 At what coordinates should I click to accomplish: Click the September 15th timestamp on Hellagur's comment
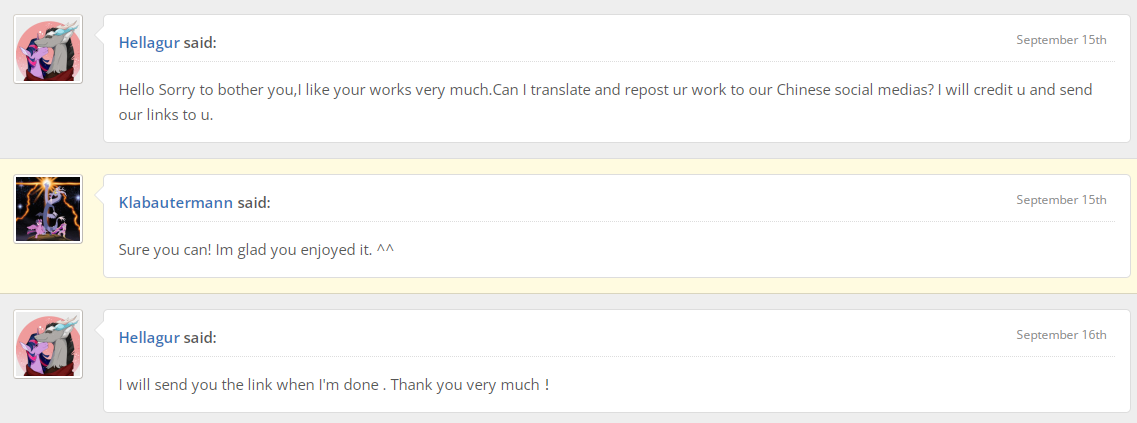tap(1061, 40)
